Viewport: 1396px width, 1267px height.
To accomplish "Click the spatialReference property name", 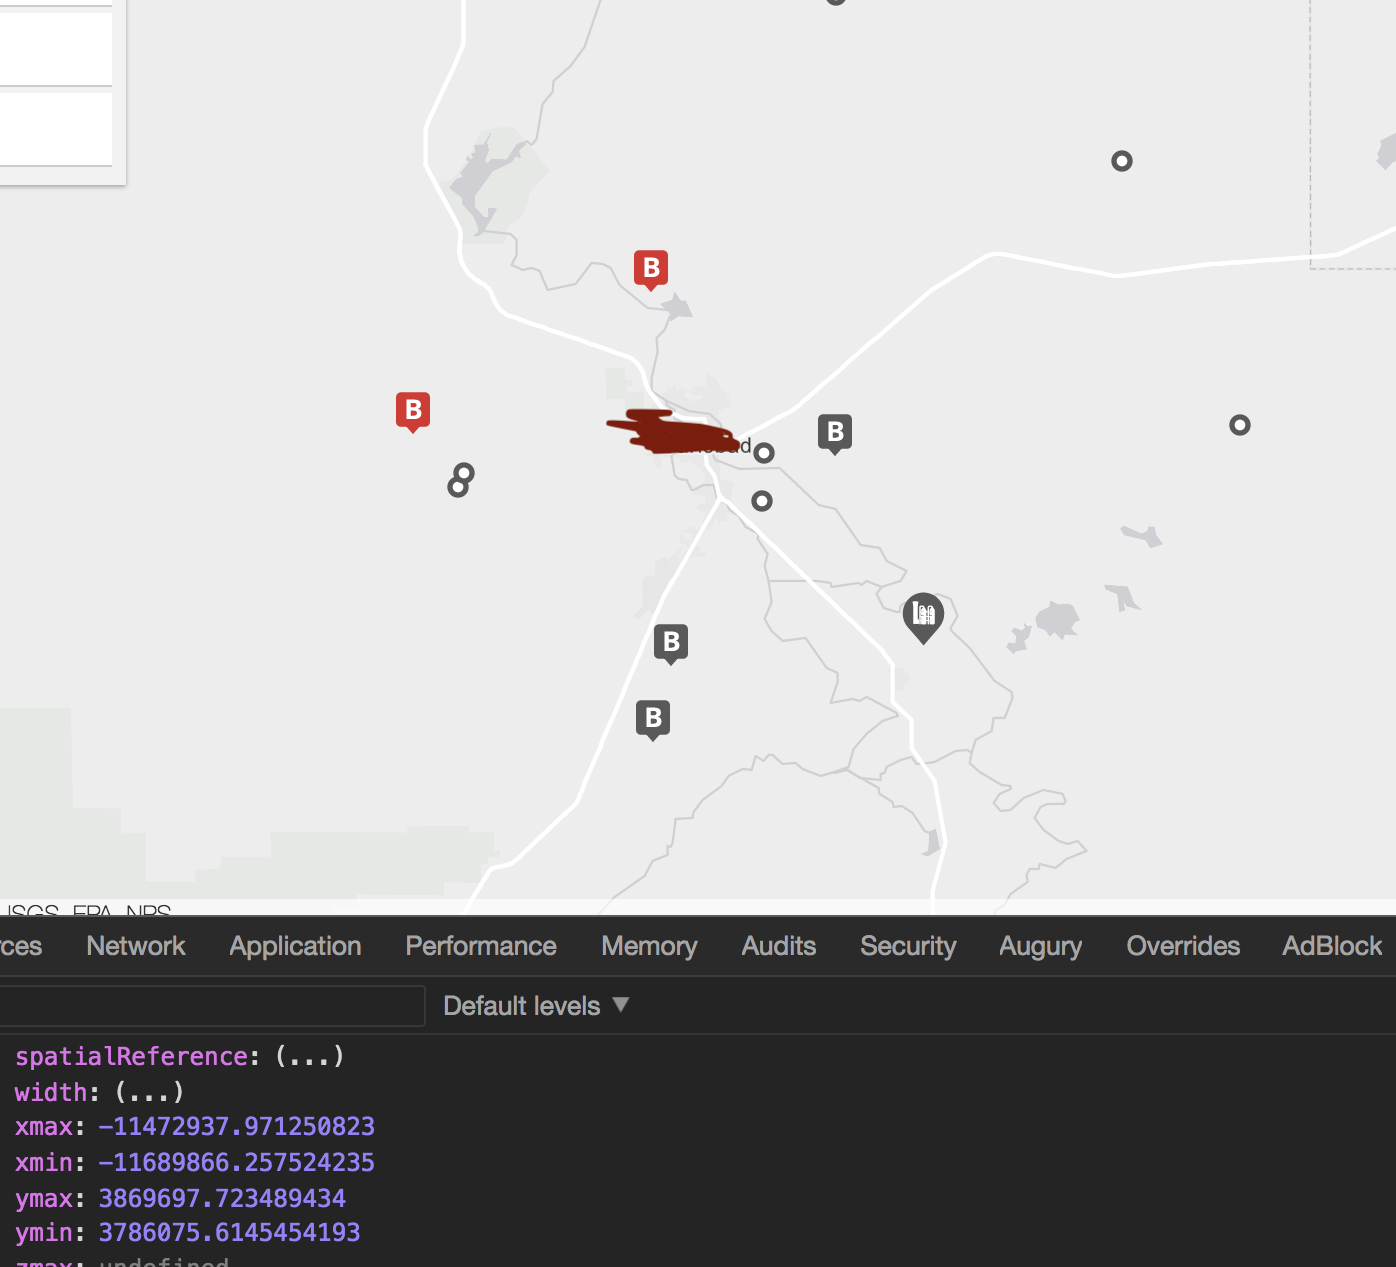I will coord(131,1057).
